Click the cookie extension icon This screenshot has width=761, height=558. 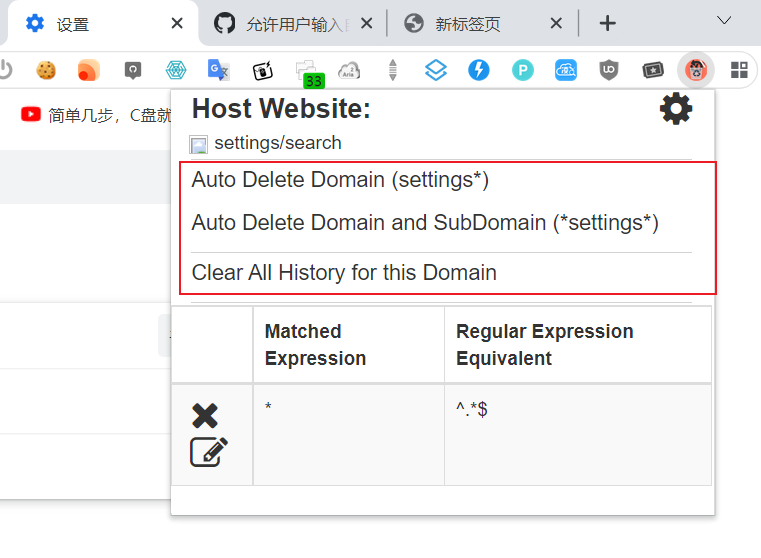coord(46,70)
